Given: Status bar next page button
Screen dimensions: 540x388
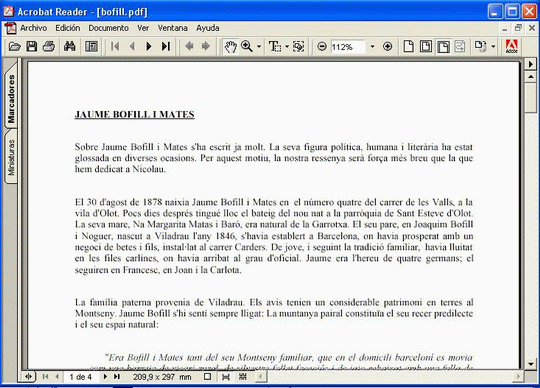Looking at the screenshot, I should pos(105,377).
